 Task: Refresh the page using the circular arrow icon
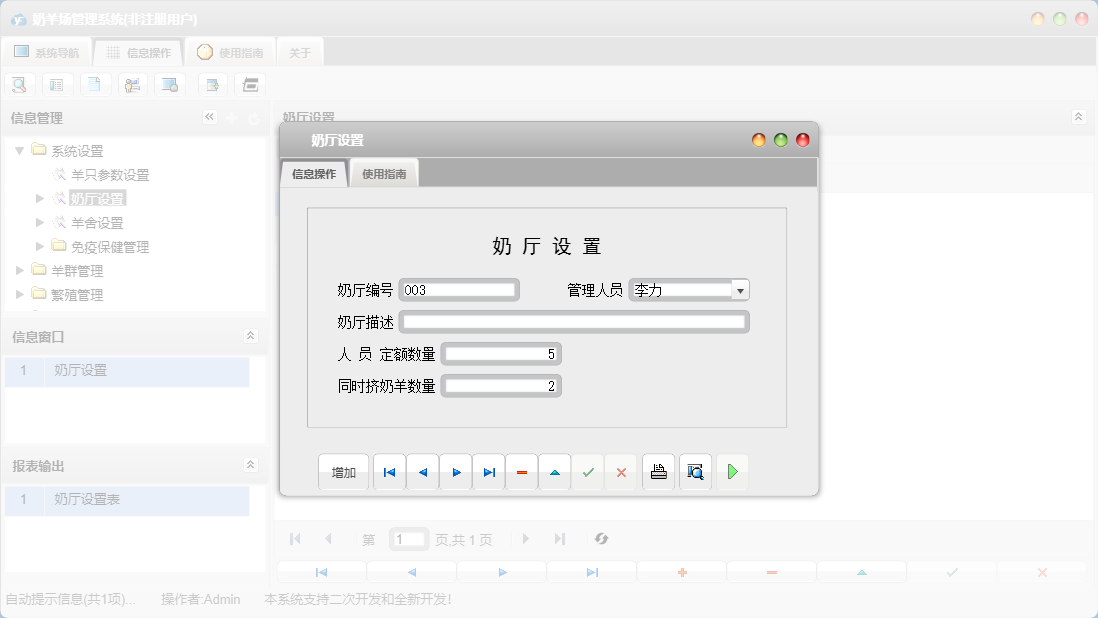pyautogui.click(x=601, y=539)
